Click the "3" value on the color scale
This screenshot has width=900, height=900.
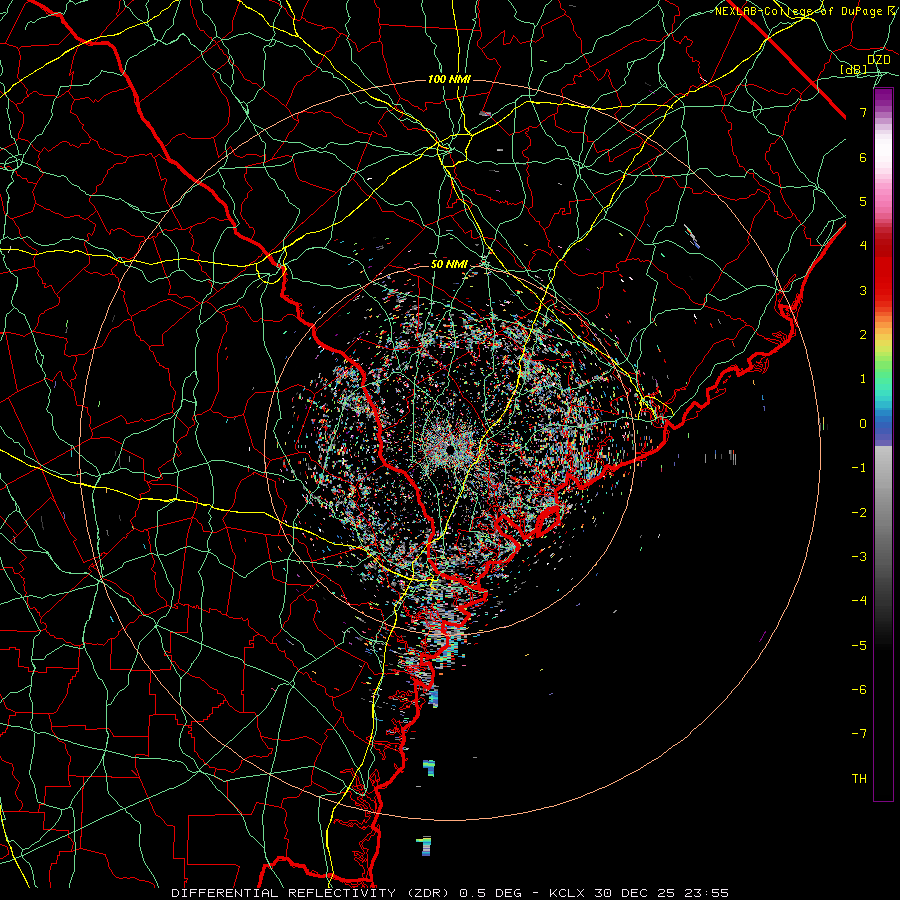pyautogui.click(x=863, y=290)
